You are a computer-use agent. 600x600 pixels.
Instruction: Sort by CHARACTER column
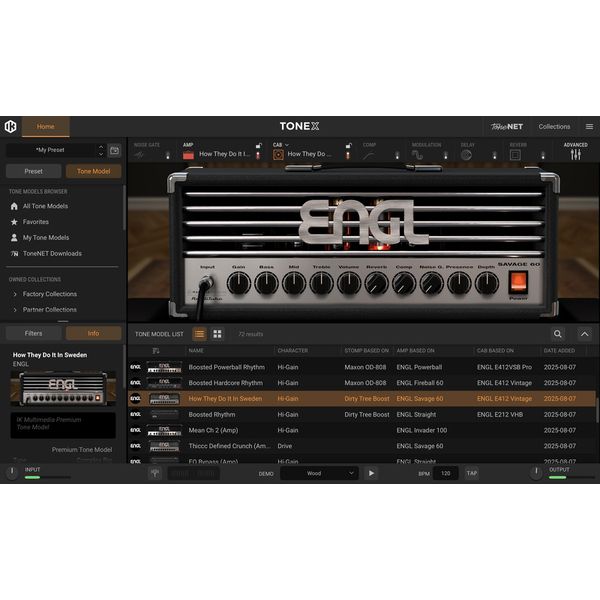click(x=293, y=351)
